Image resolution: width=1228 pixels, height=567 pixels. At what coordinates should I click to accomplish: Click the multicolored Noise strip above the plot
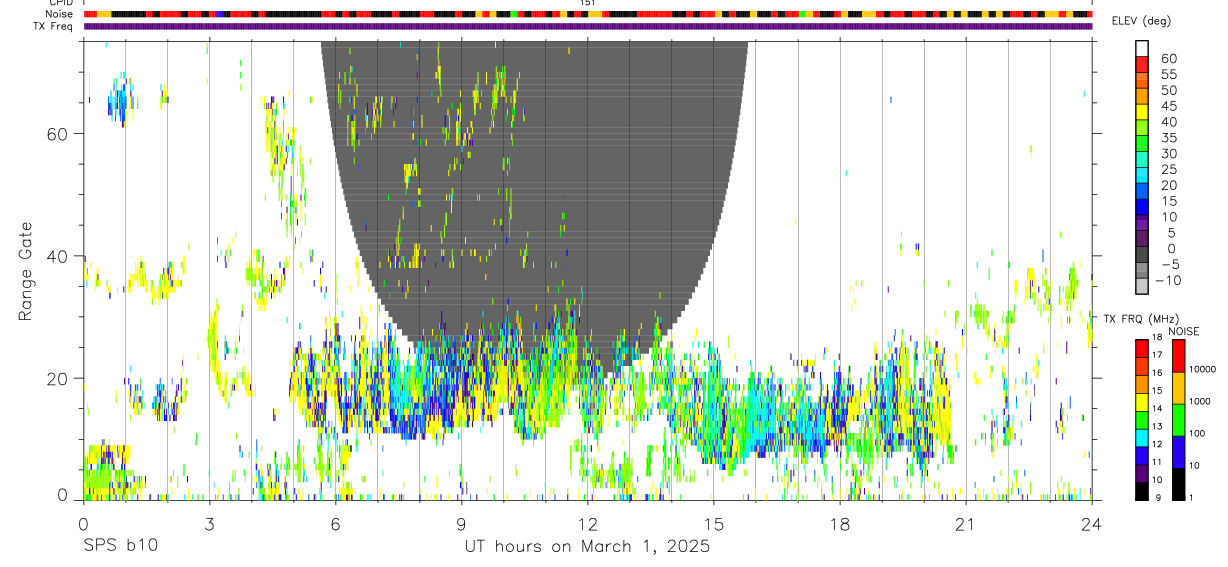[x=590, y=14]
